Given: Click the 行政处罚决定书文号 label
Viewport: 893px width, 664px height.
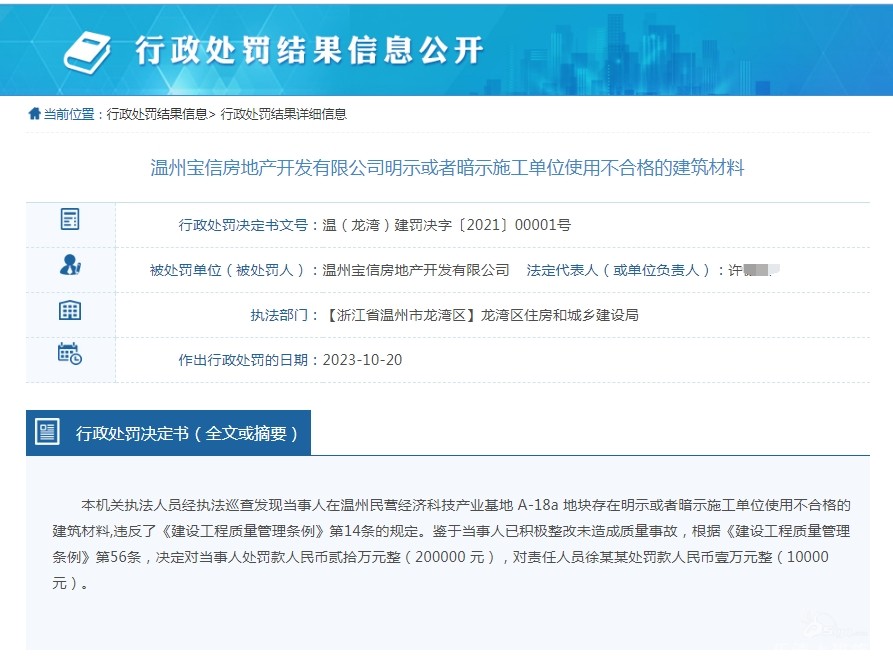Looking at the screenshot, I should pos(243,225).
